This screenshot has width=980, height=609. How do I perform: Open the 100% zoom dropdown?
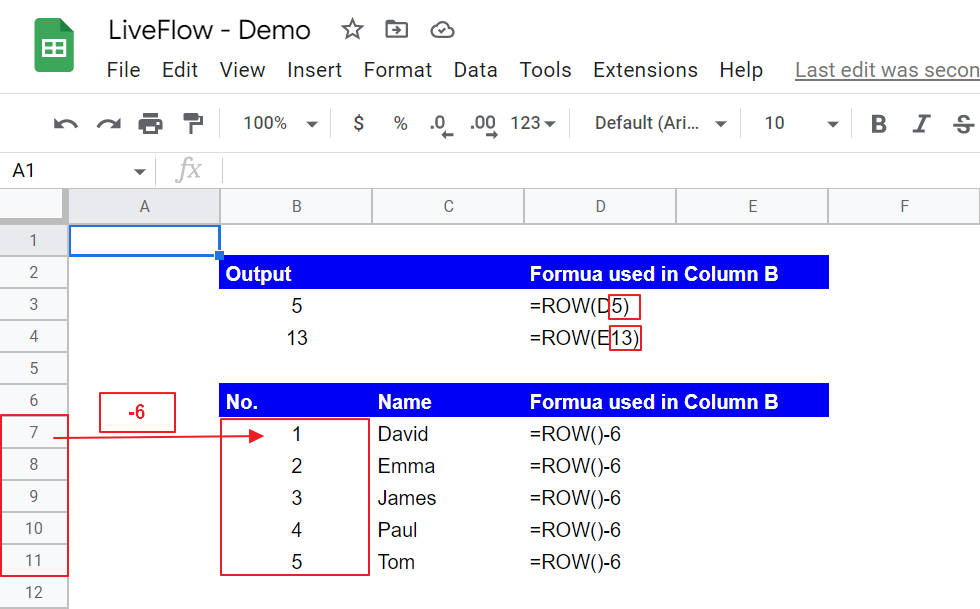(x=280, y=124)
